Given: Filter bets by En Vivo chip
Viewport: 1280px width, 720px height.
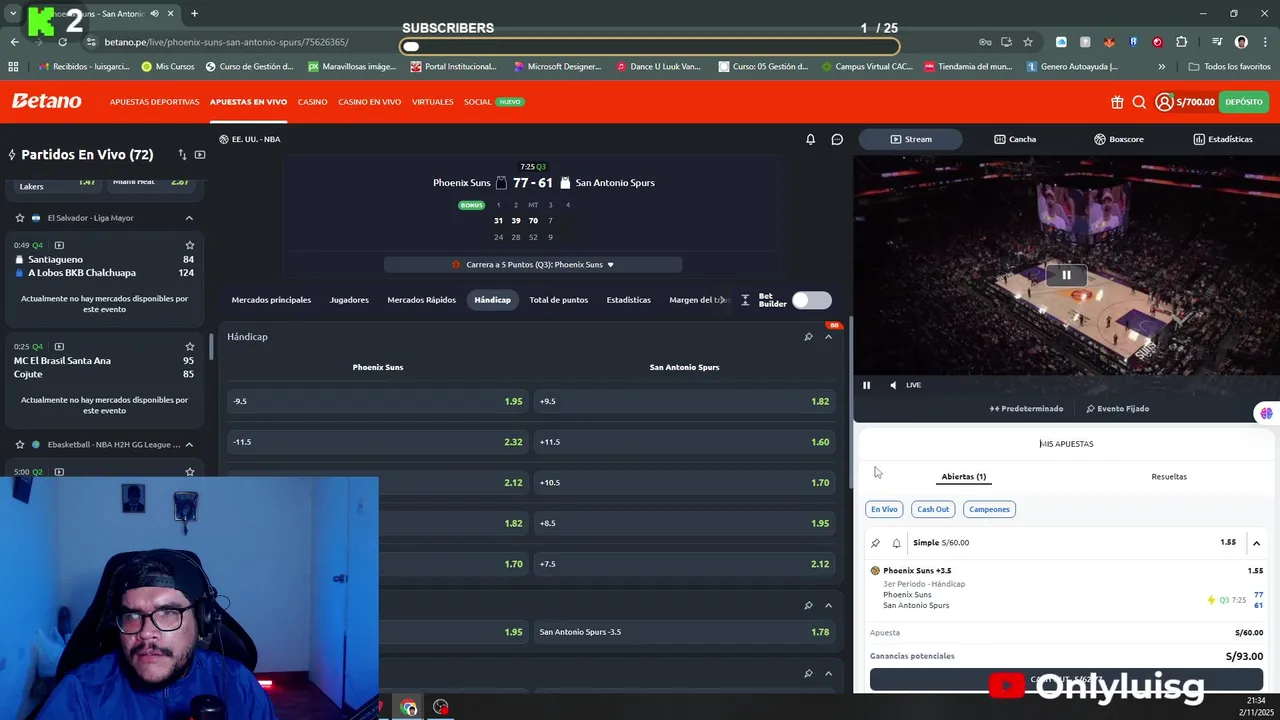Looking at the screenshot, I should click(884, 509).
